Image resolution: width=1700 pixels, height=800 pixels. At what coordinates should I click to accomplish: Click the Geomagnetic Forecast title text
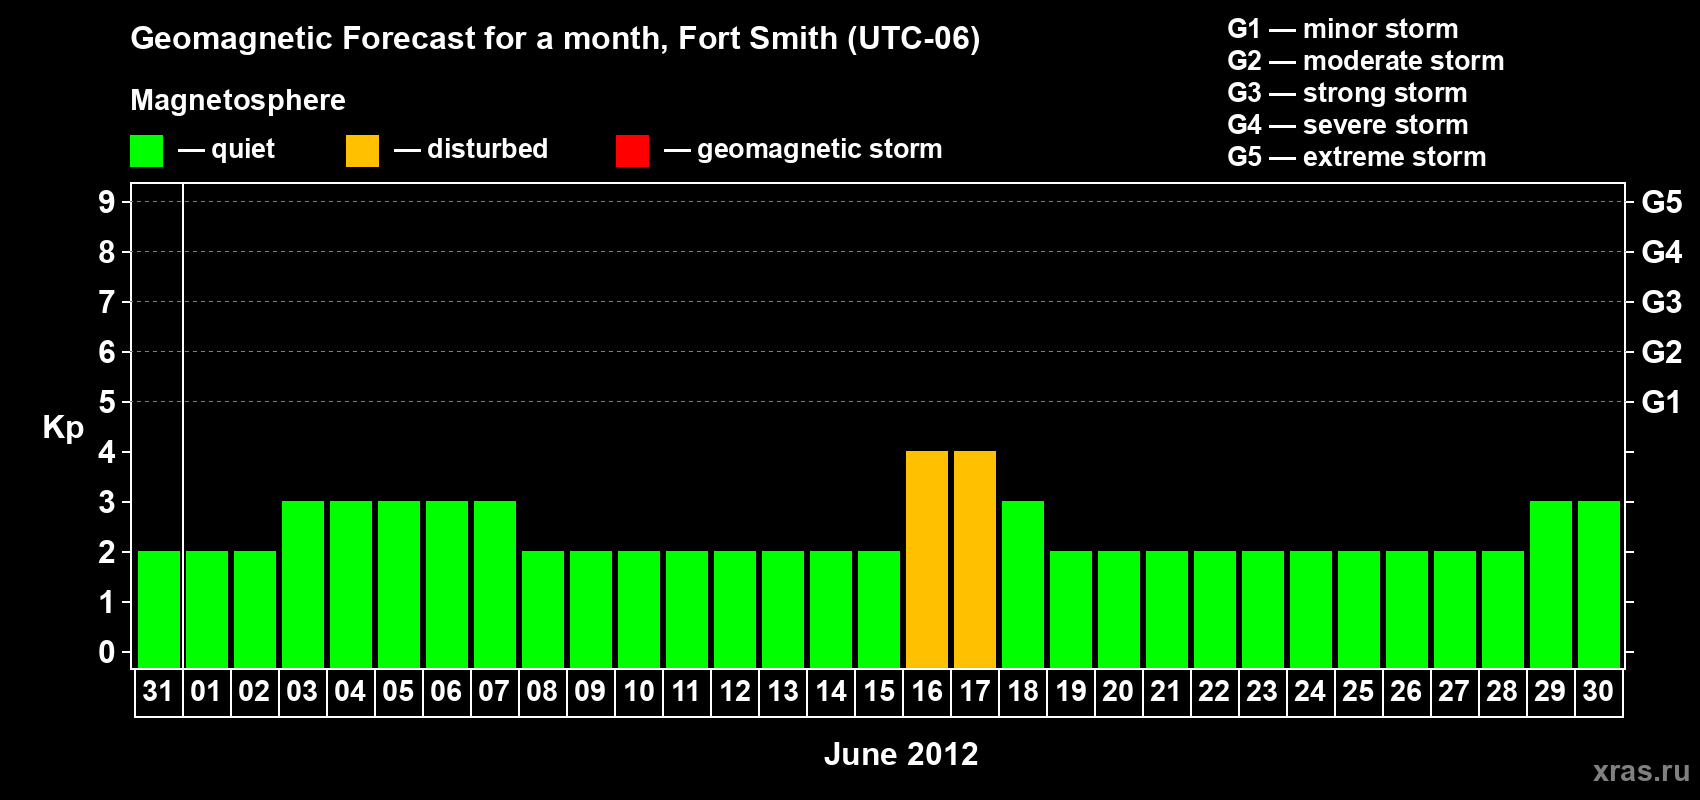[555, 39]
